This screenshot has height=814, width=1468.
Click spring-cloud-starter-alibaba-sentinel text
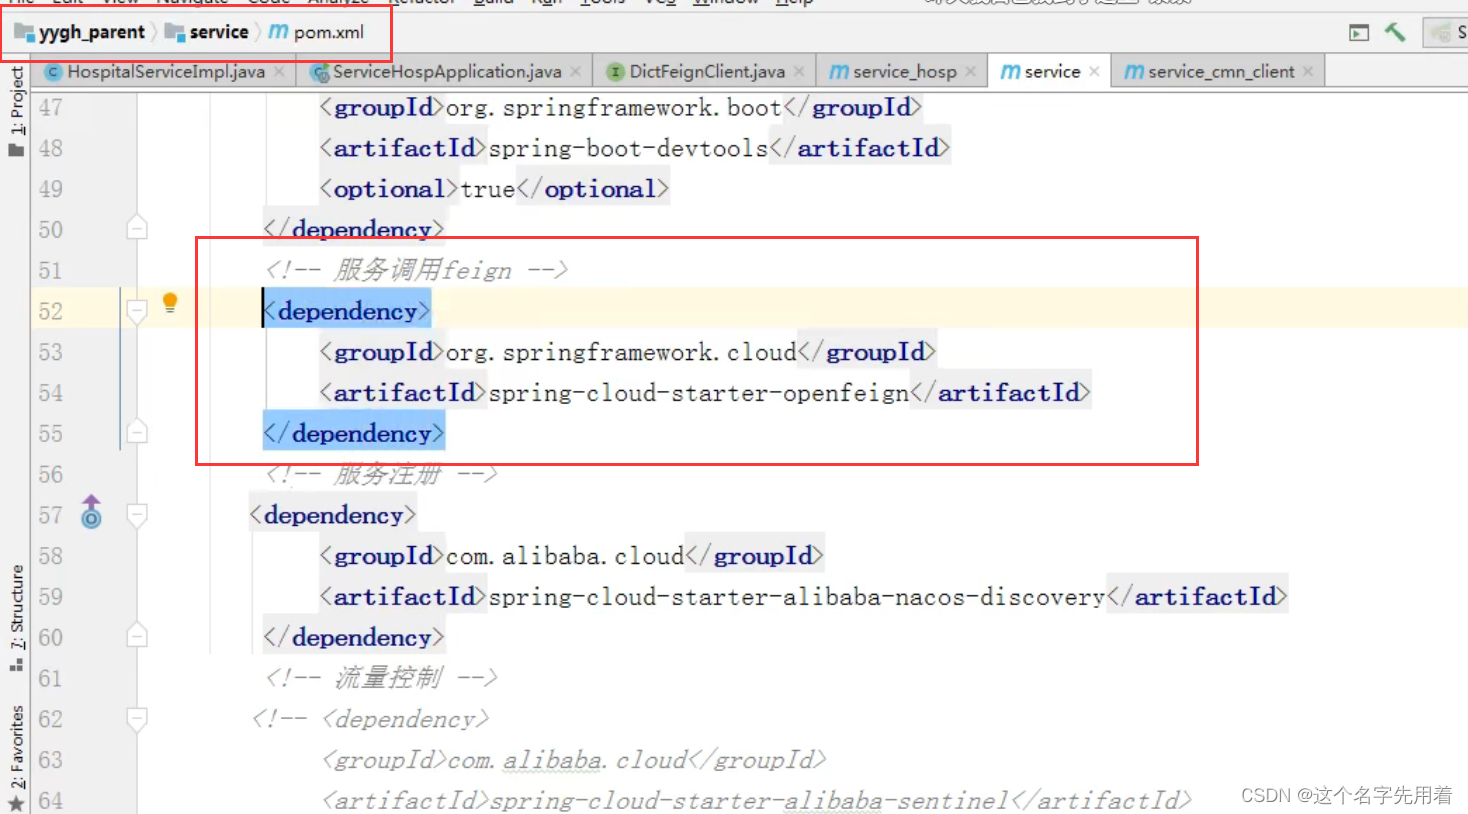[x=749, y=800]
